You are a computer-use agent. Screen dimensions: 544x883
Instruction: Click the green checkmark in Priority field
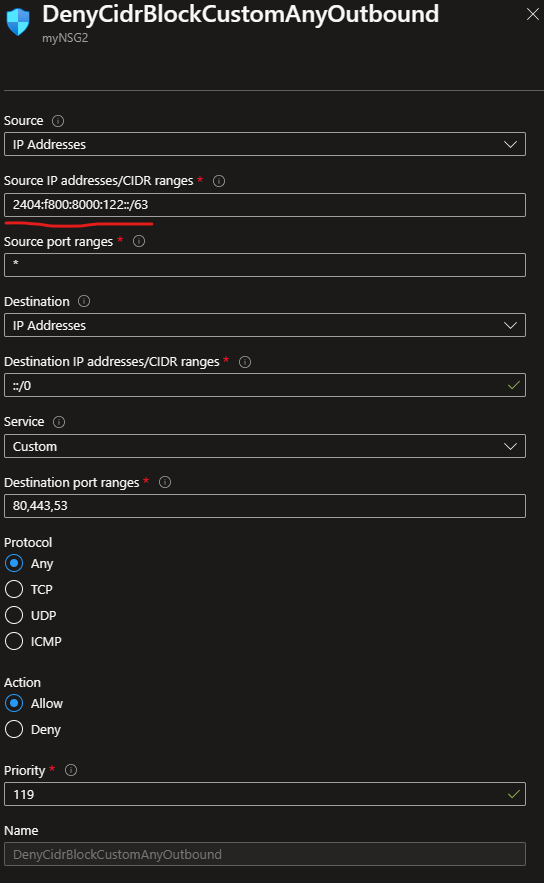(x=514, y=794)
